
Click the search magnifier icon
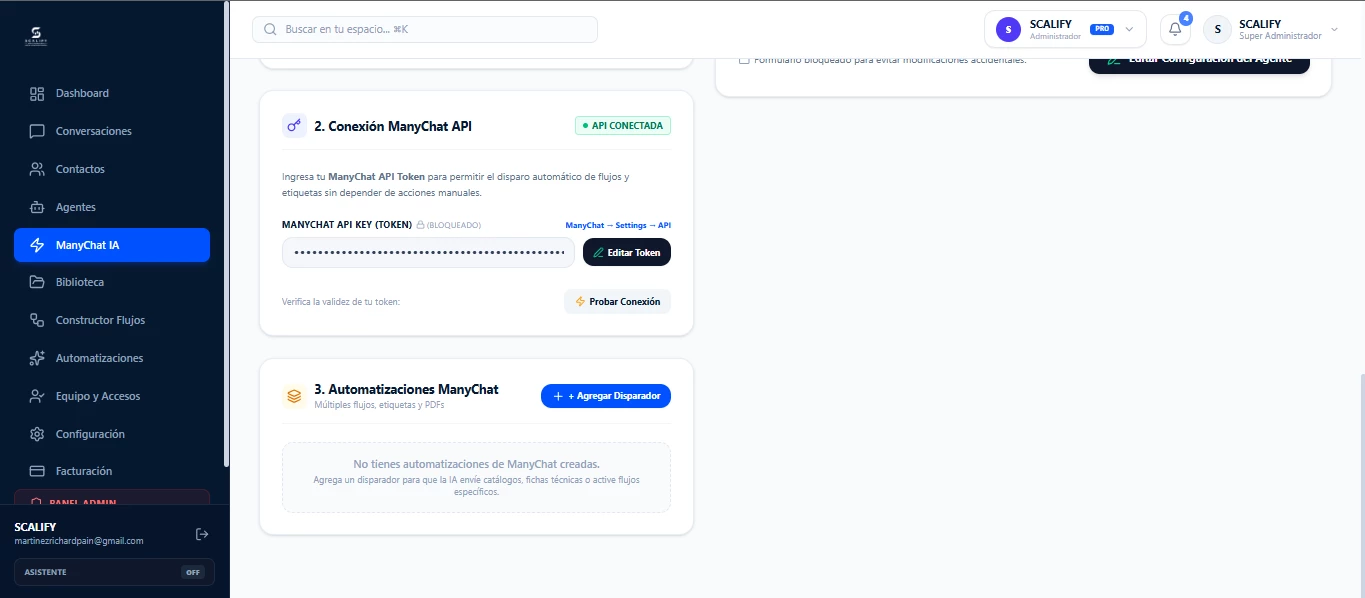coord(270,30)
